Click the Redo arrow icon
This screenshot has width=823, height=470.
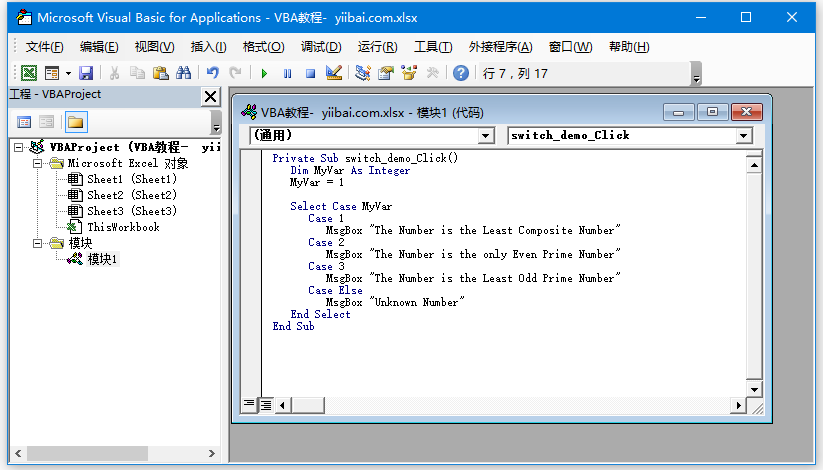pos(236,73)
